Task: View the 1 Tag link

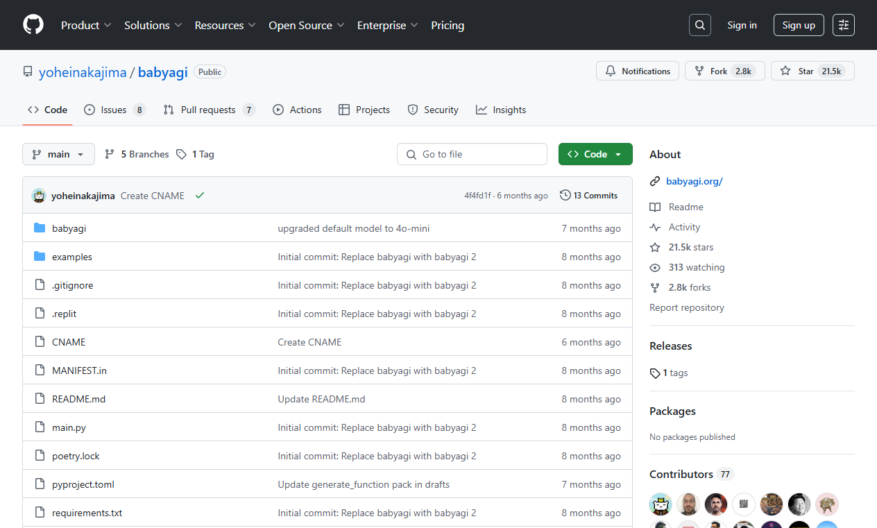Action: (196, 154)
